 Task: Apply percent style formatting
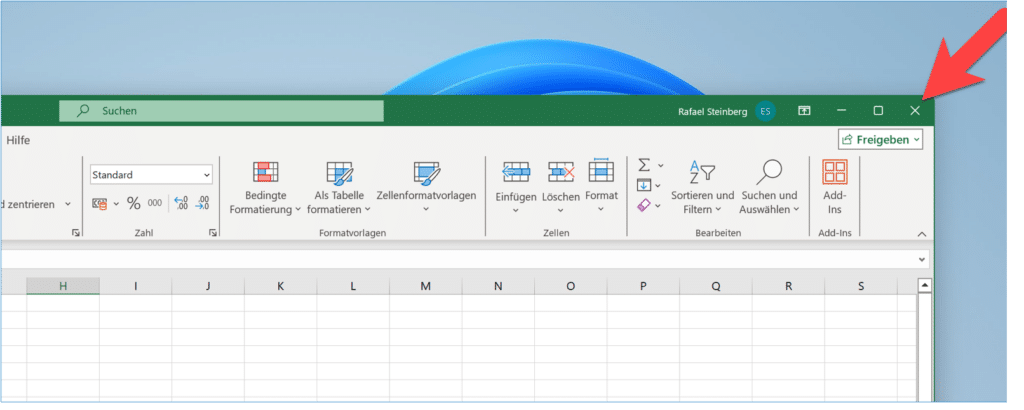pos(134,204)
